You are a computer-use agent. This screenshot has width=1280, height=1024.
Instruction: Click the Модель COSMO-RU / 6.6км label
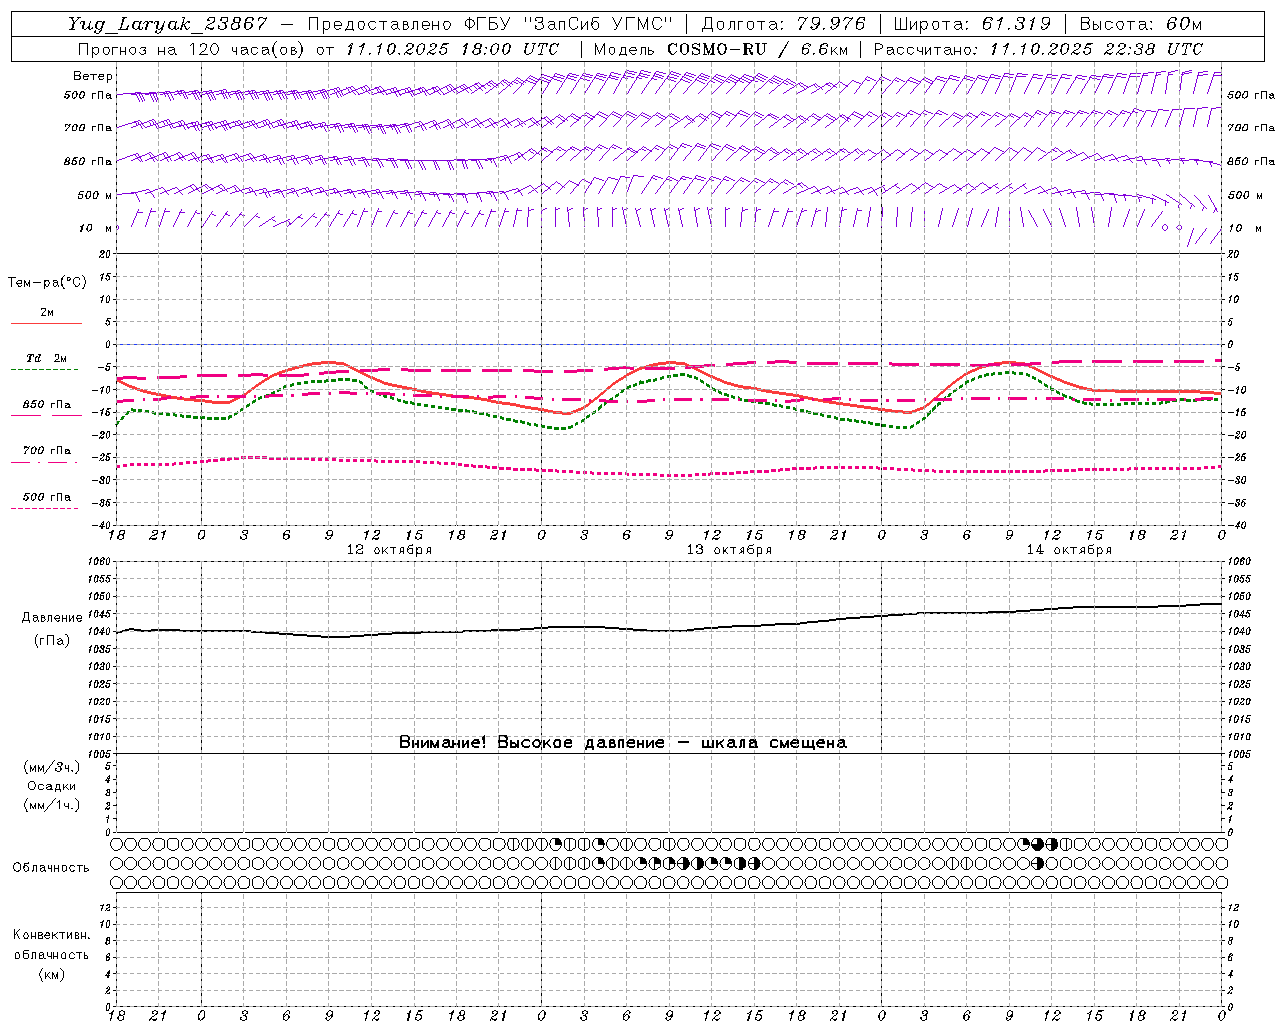720,49
